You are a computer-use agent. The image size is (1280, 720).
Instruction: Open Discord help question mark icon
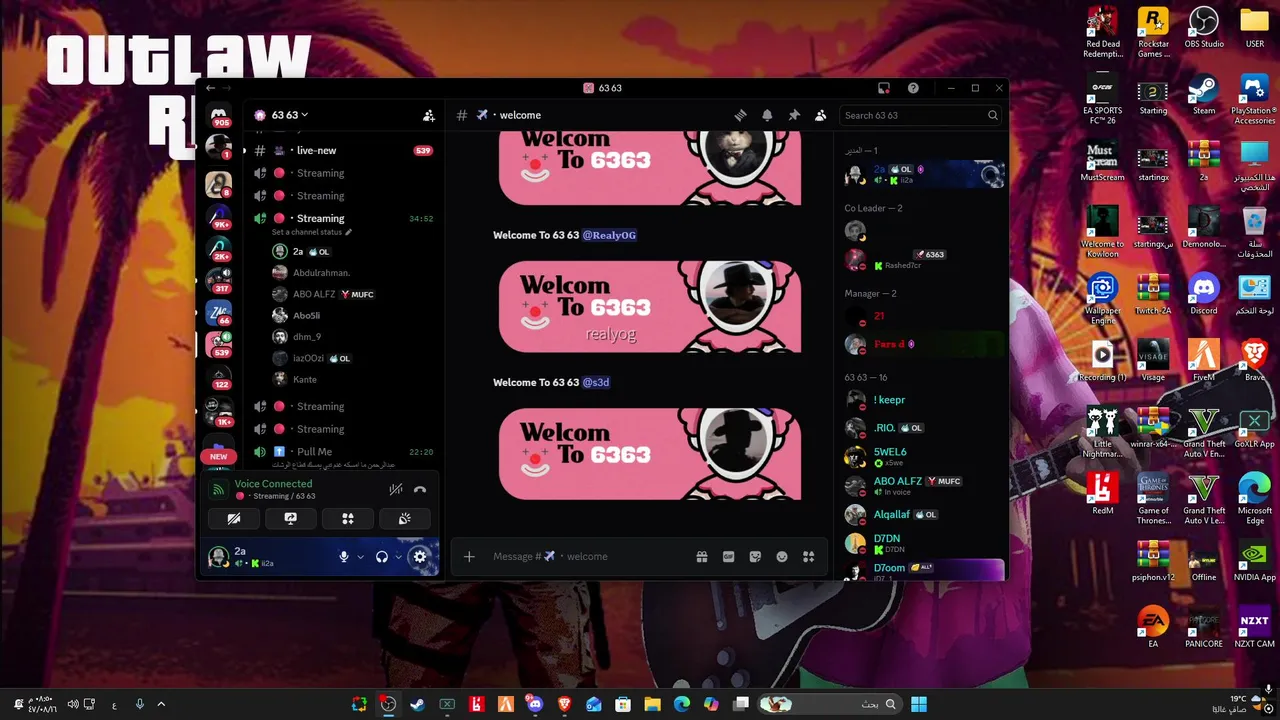coord(913,88)
